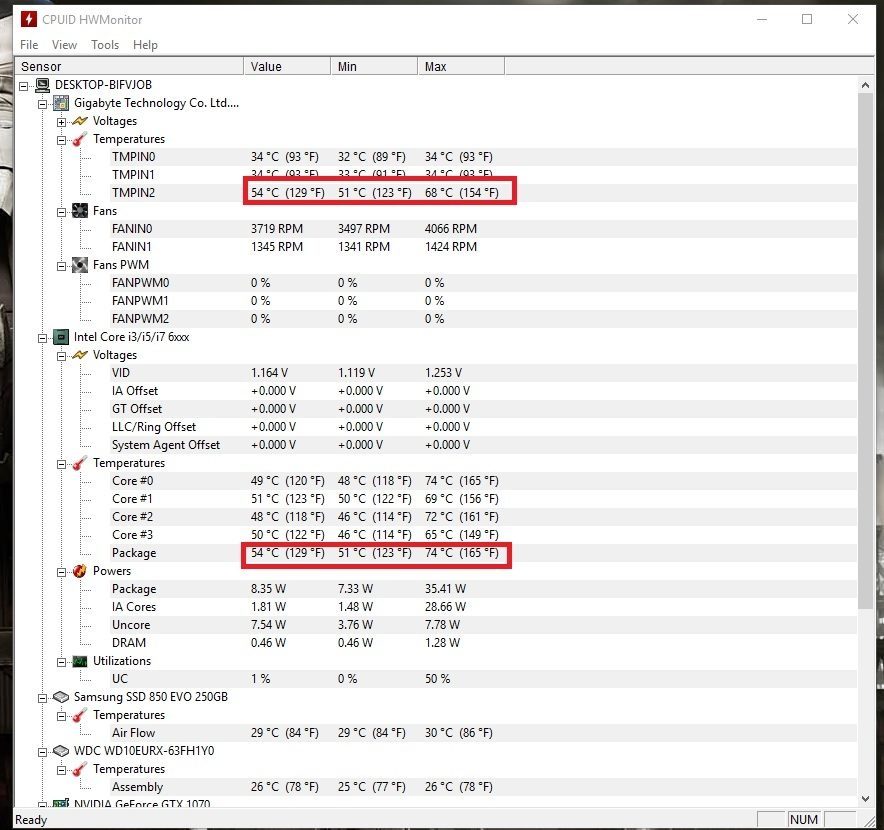Click the Voltages icon above VID
The width and height of the screenshot is (884, 830).
point(80,355)
